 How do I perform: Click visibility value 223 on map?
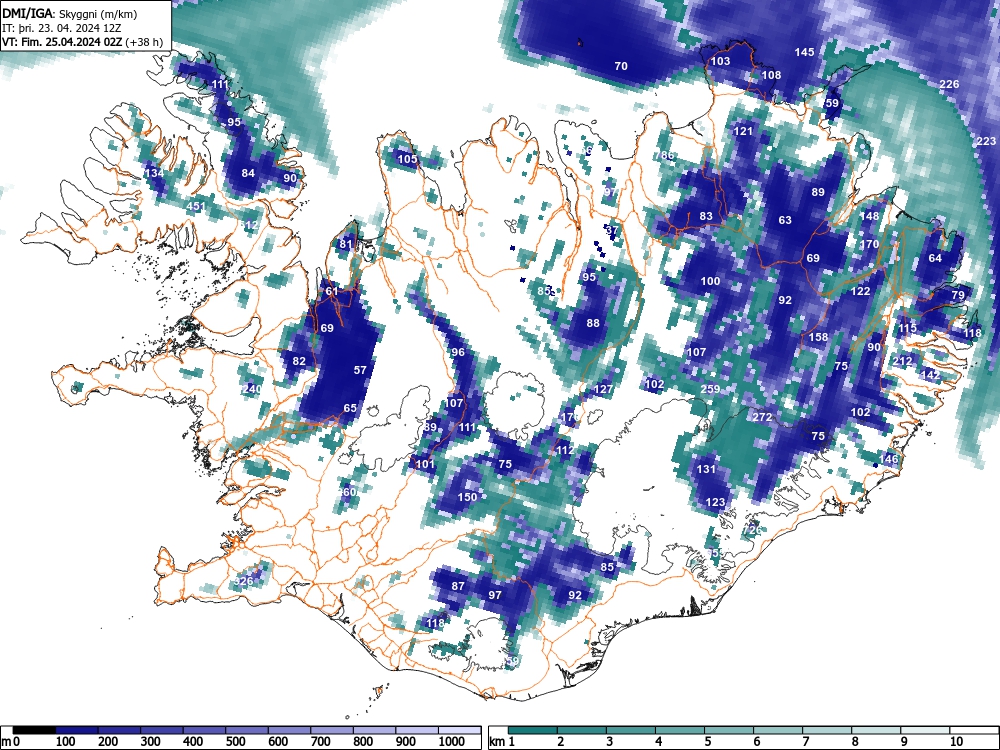click(x=986, y=141)
